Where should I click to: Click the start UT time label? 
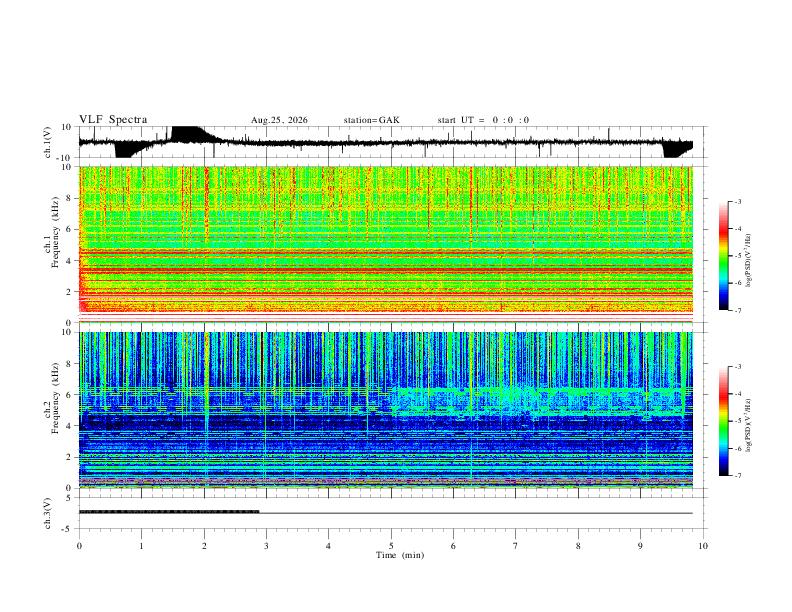click(483, 120)
